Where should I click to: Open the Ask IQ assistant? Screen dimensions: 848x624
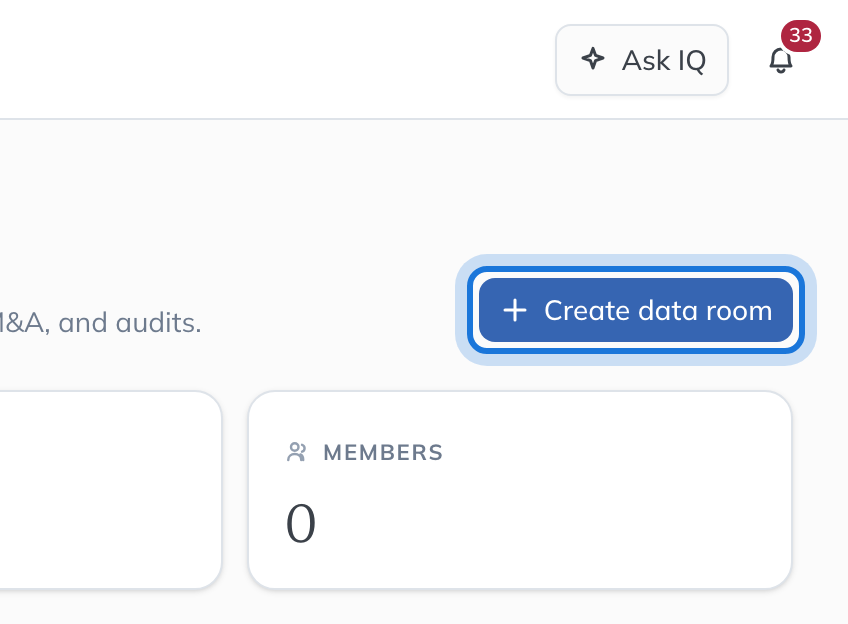(x=641, y=60)
